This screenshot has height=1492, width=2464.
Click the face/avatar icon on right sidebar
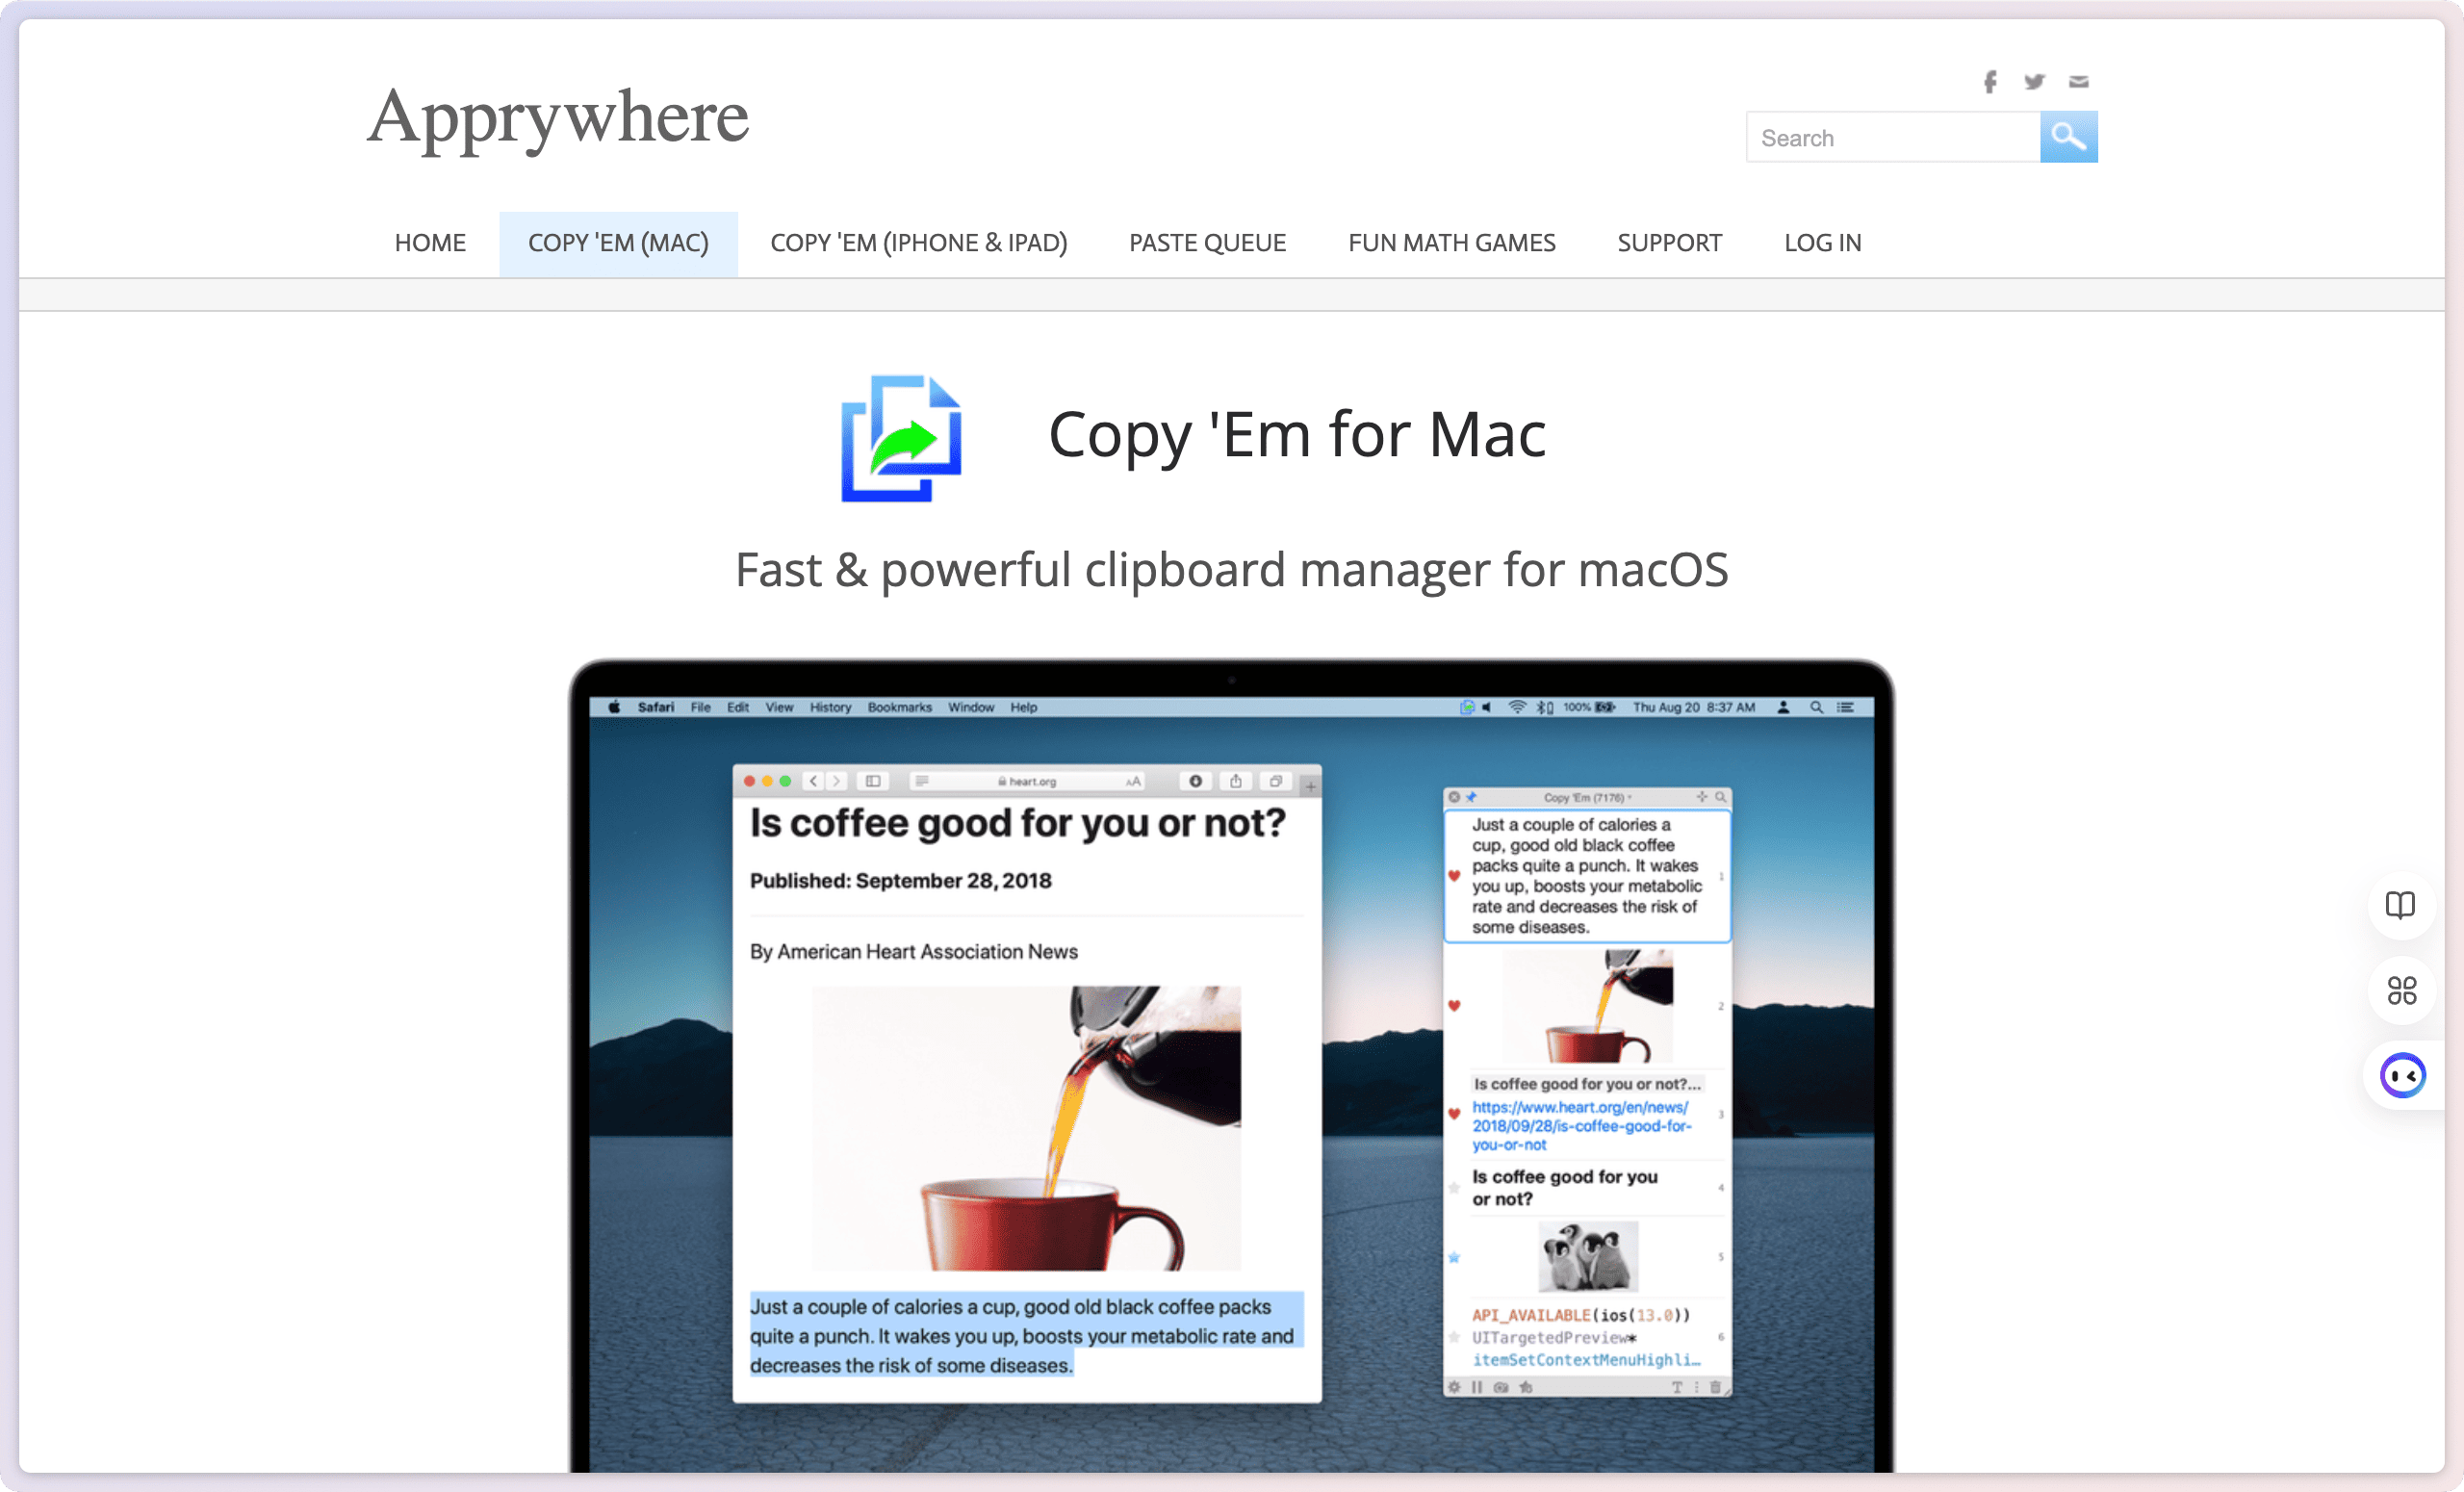2398,1075
